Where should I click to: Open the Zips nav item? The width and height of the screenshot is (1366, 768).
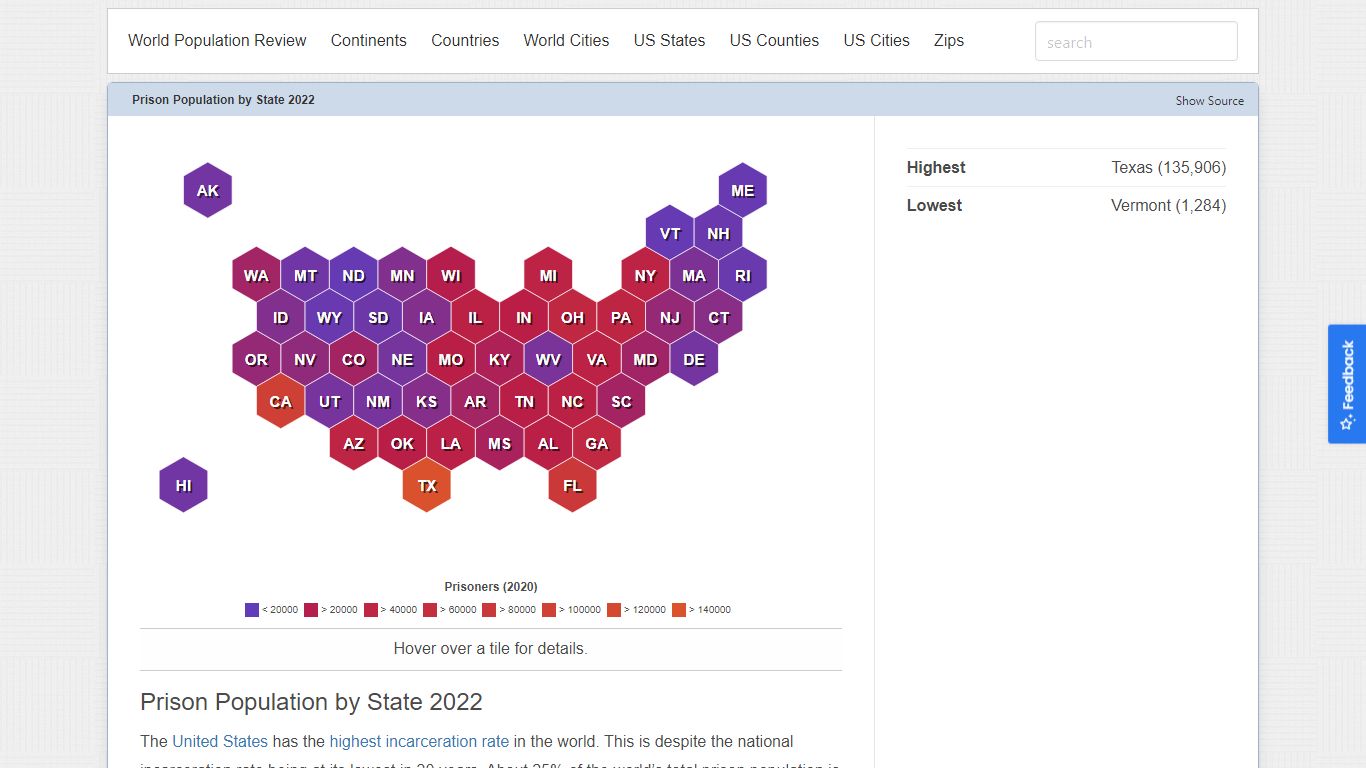[x=949, y=41]
